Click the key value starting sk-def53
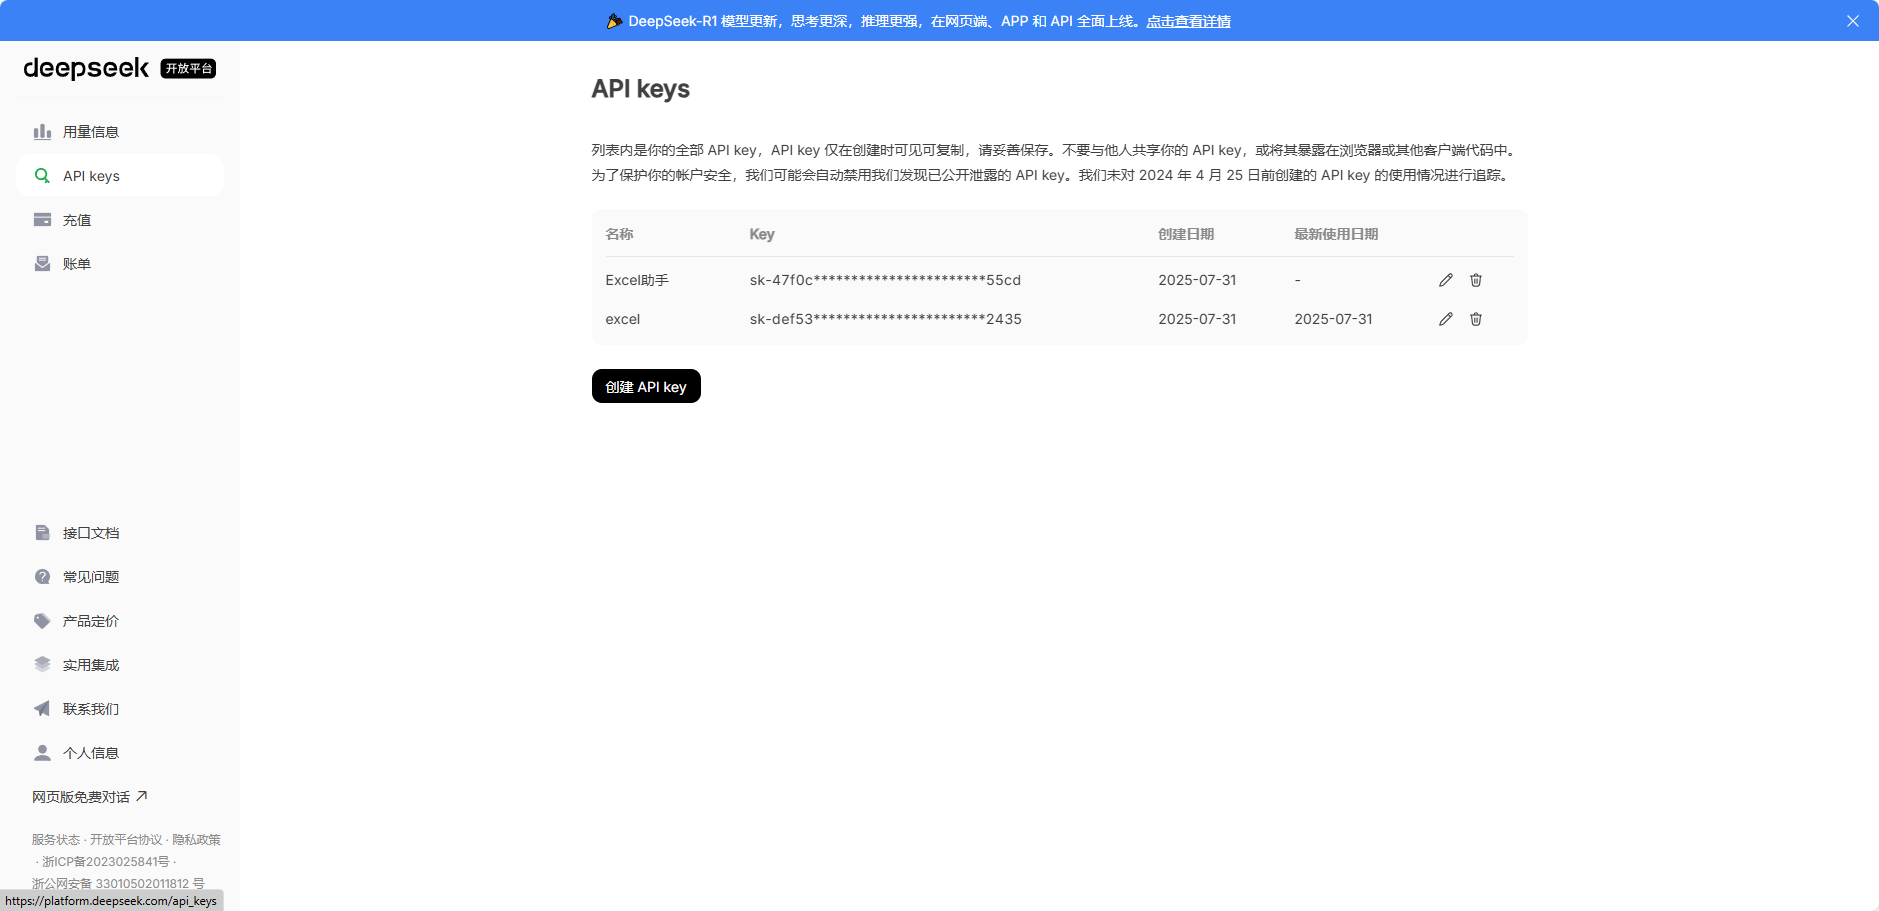Screen dimensions: 1879x911 point(885,319)
